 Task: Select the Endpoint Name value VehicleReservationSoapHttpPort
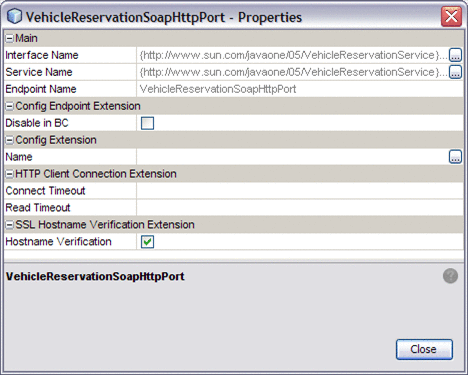218,89
